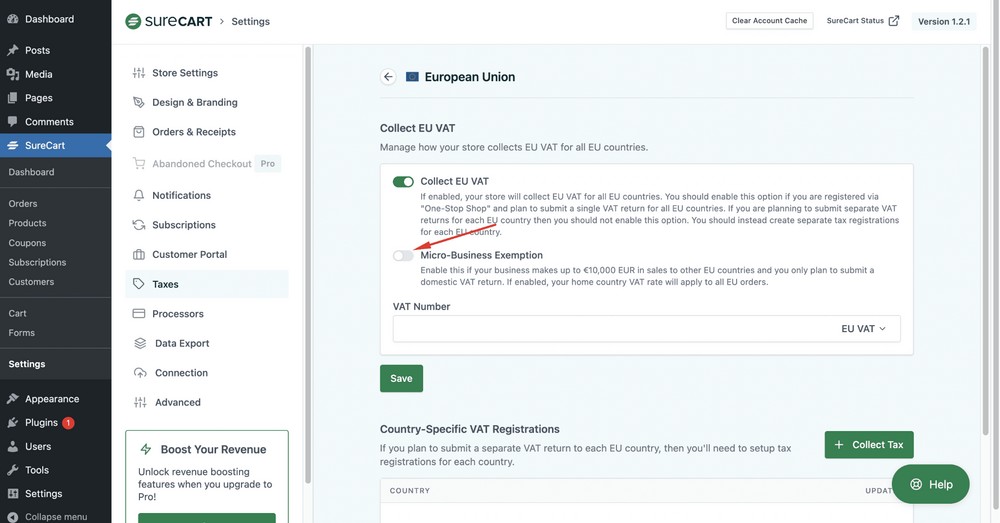Go to Customers in SureCart submenu
The image size is (1000, 523).
[x=31, y=282]
